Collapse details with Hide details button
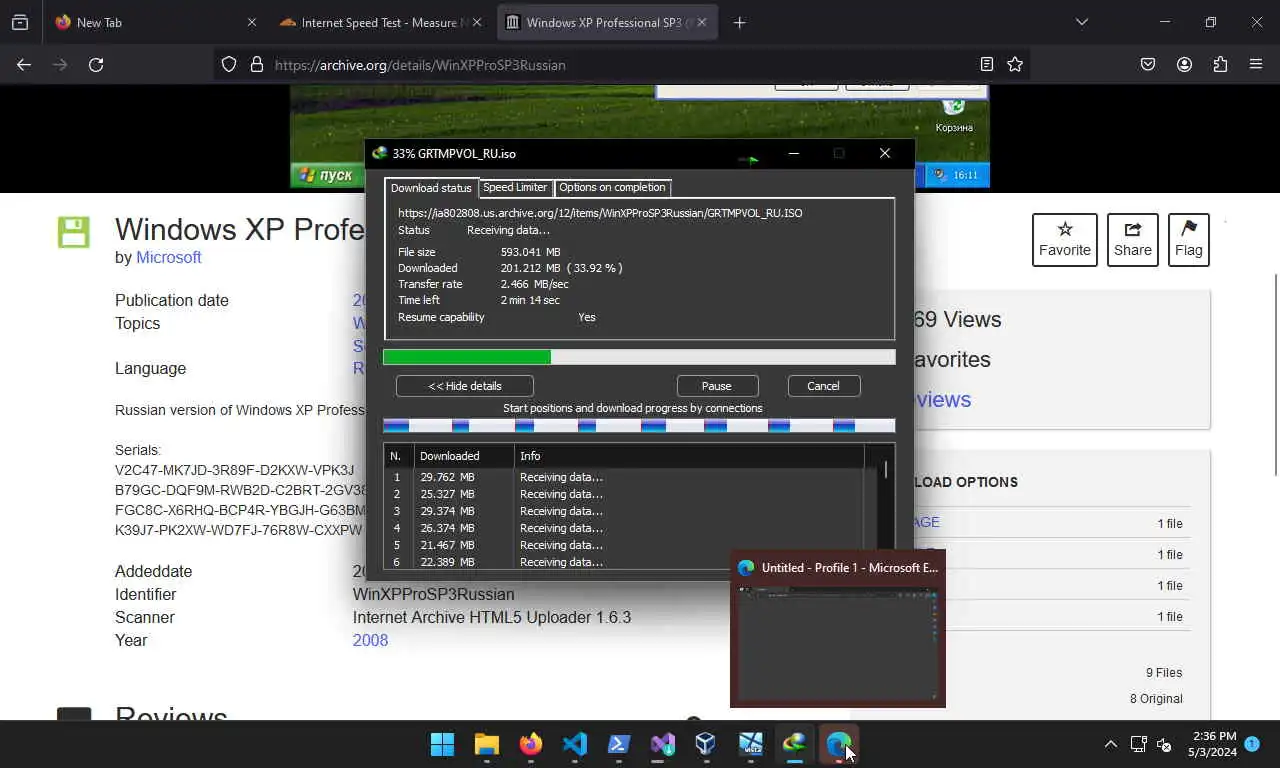1280x768 pixels. [x=465, y=386]
